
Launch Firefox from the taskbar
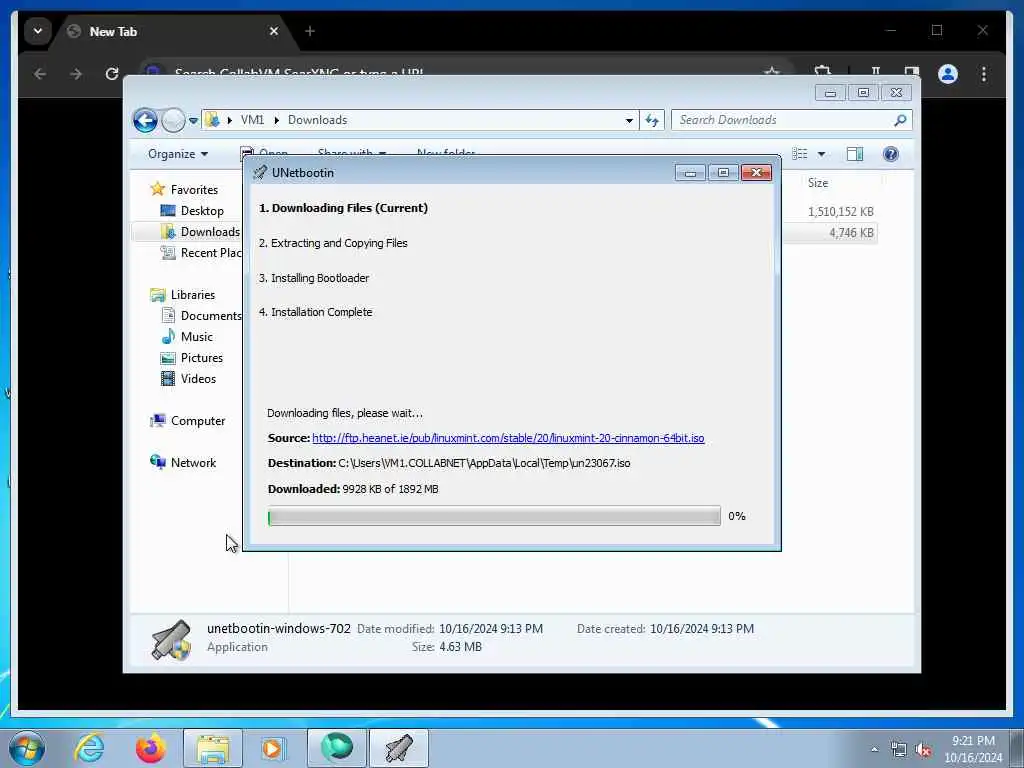[x=151, y=748]
